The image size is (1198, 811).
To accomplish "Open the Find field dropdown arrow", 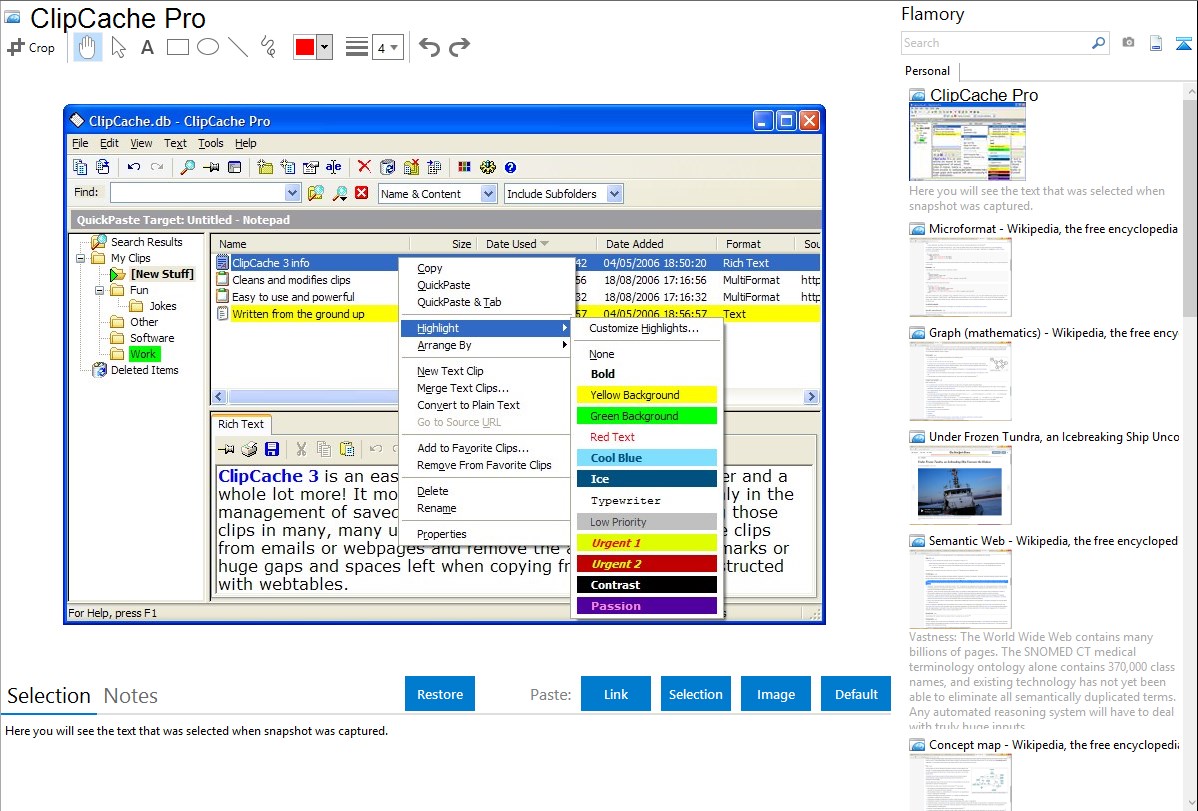I will [292, 193].
